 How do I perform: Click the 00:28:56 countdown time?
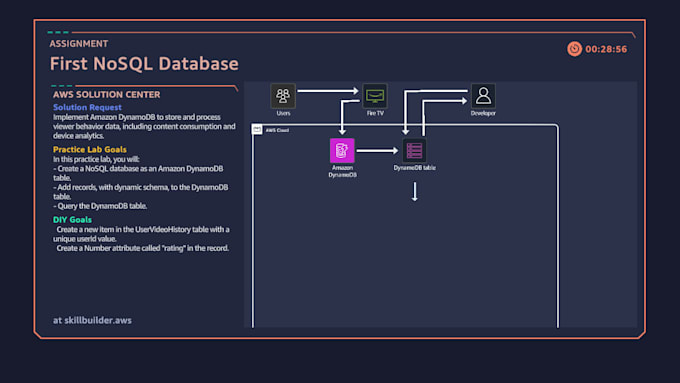(x=606, y=49)
